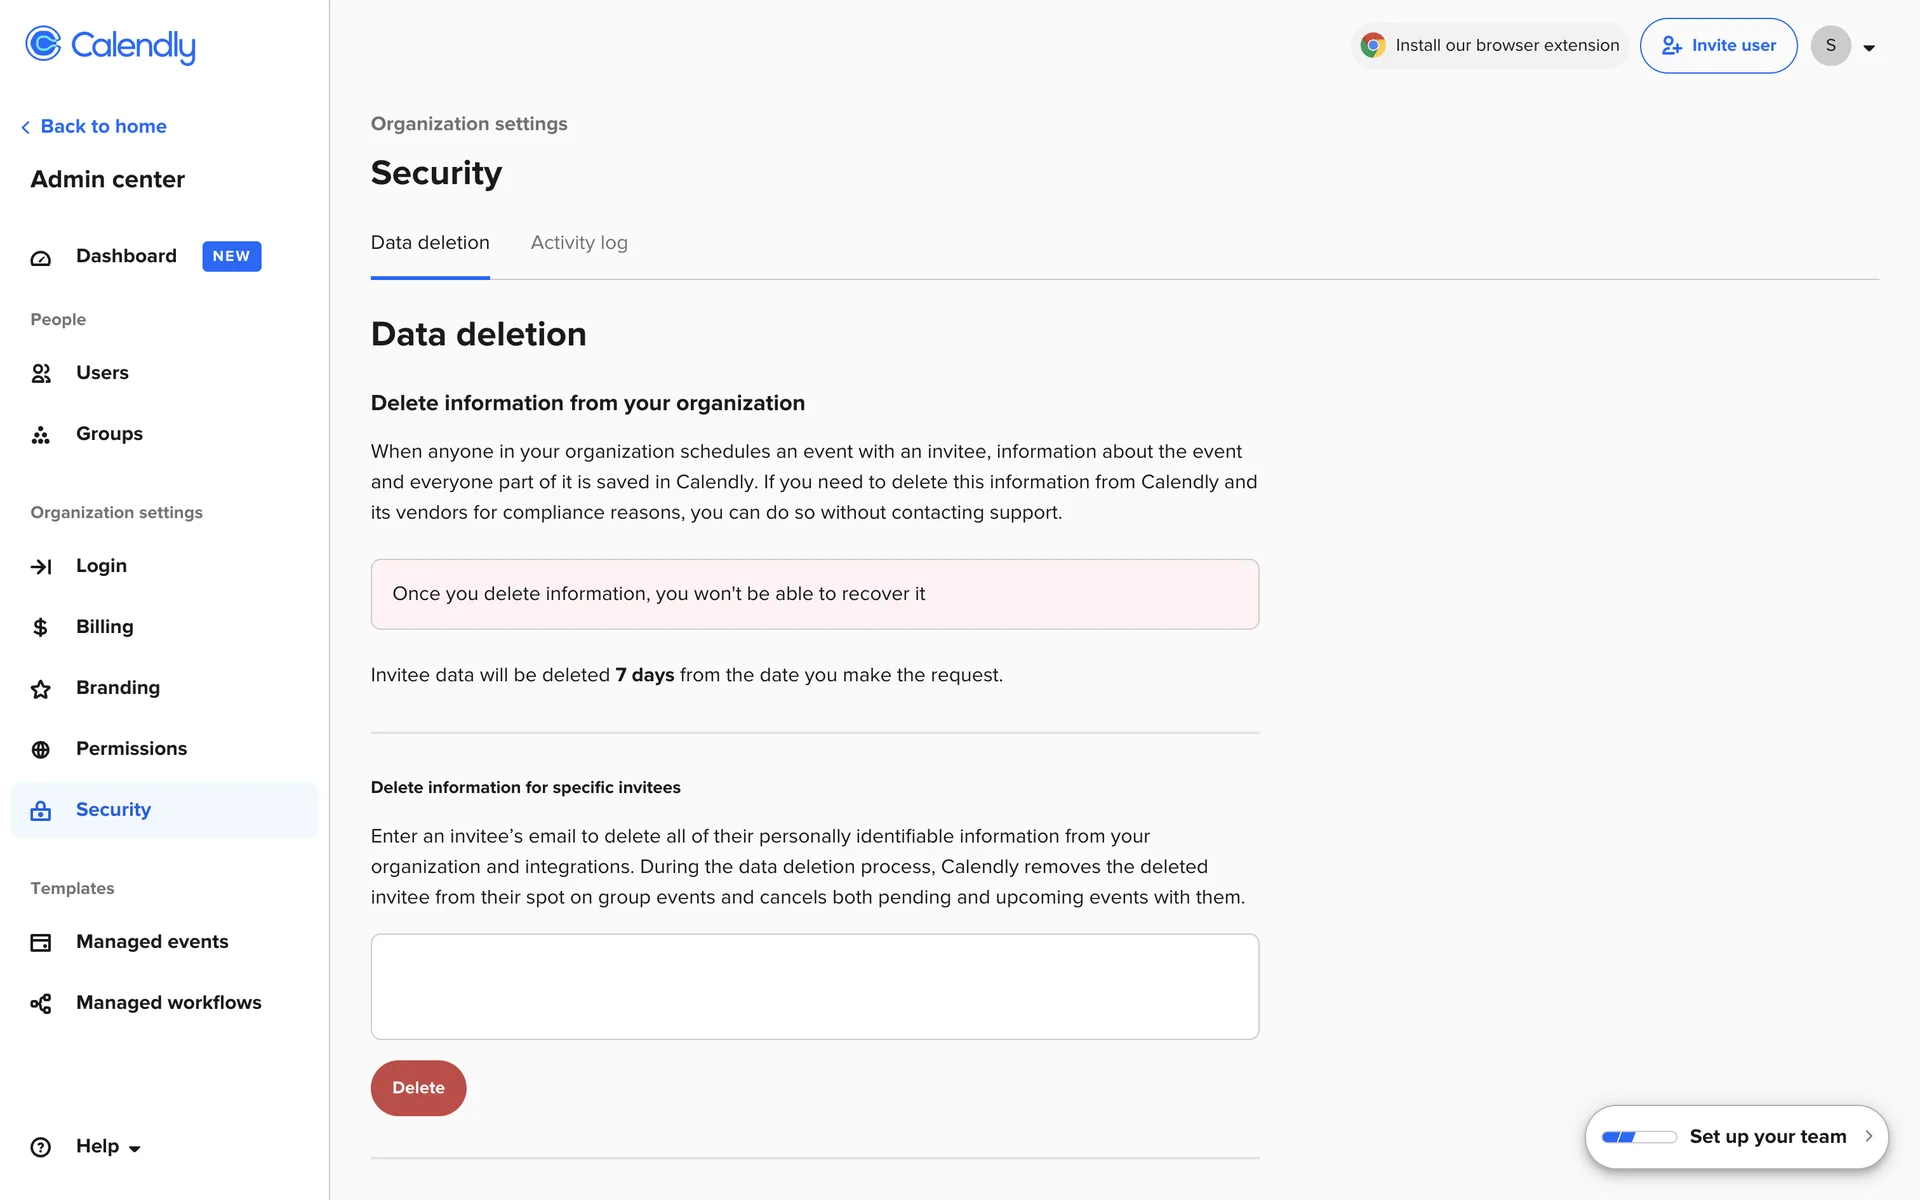Click the Branding star icon
The width and height of the screenshot is (1920, 1200).
40,689
